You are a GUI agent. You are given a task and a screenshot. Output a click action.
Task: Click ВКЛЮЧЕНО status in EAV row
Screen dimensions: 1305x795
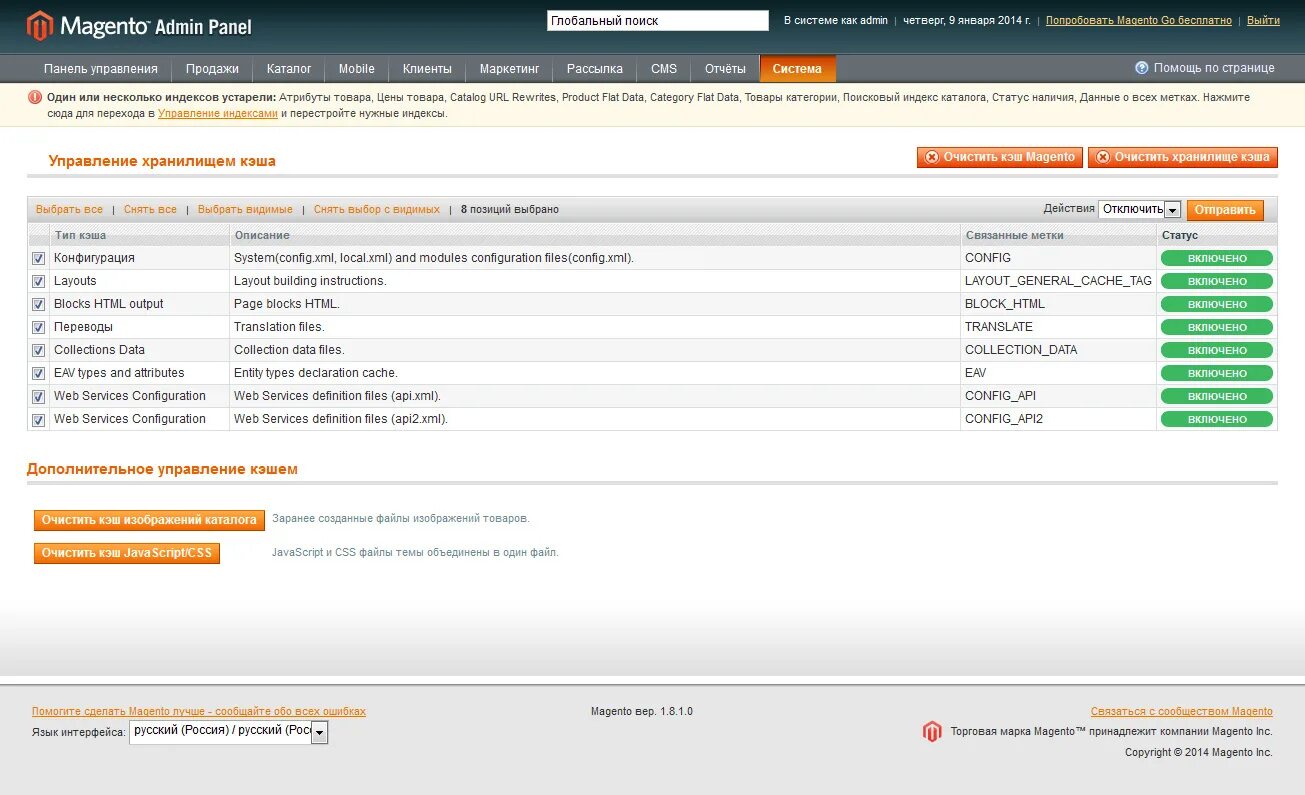1217,373
